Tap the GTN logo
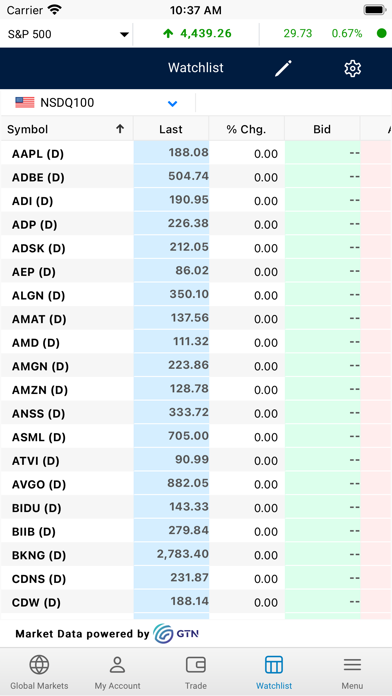 click(x=176, y=633)
